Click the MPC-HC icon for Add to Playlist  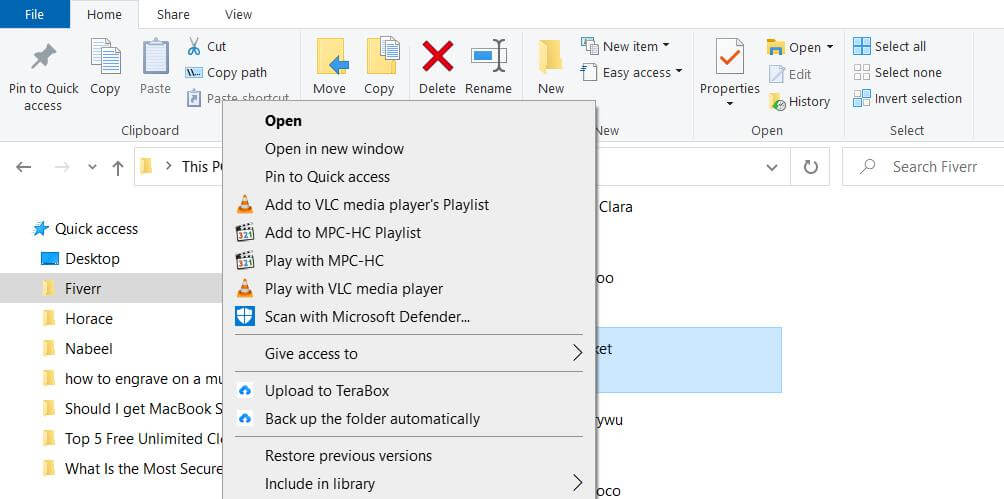tap(245, 233)
